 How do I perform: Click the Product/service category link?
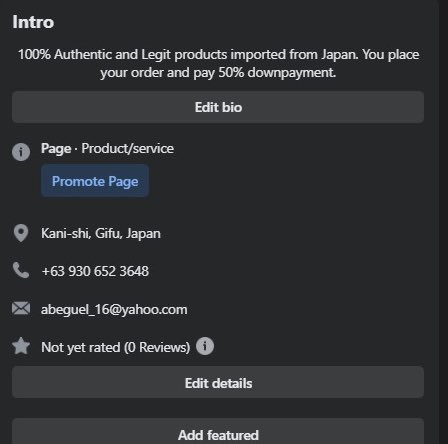(x=128, y=149)
